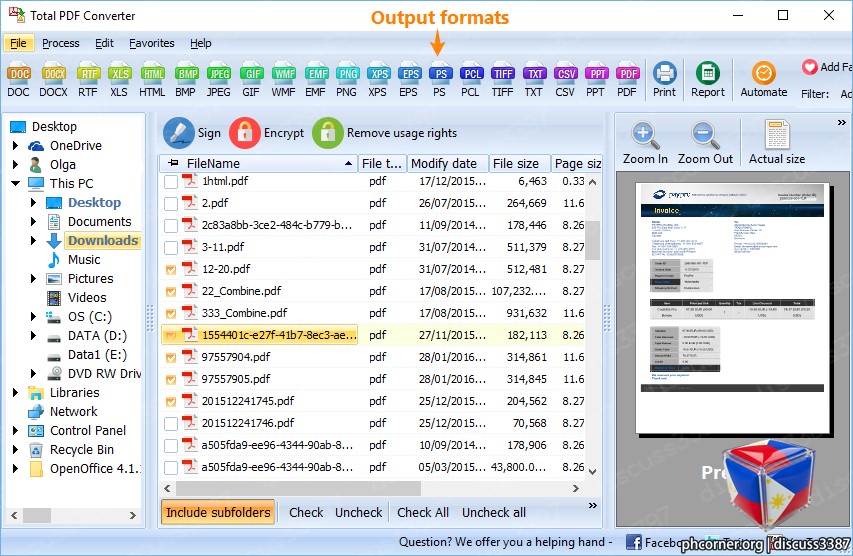Click the Uncheck button
The width and height of the screenshot is (853, 556).
[x=358, y=512]
